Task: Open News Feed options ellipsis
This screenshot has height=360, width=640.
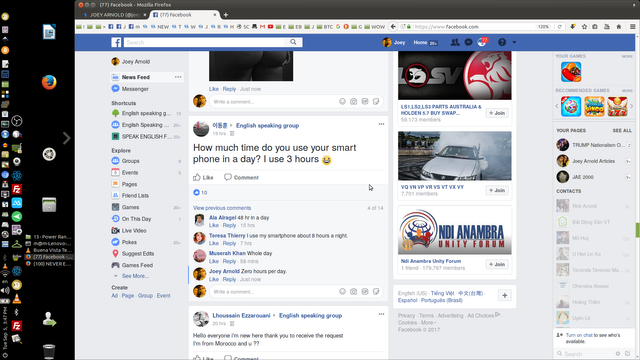Action: click(x=178, y=77)
